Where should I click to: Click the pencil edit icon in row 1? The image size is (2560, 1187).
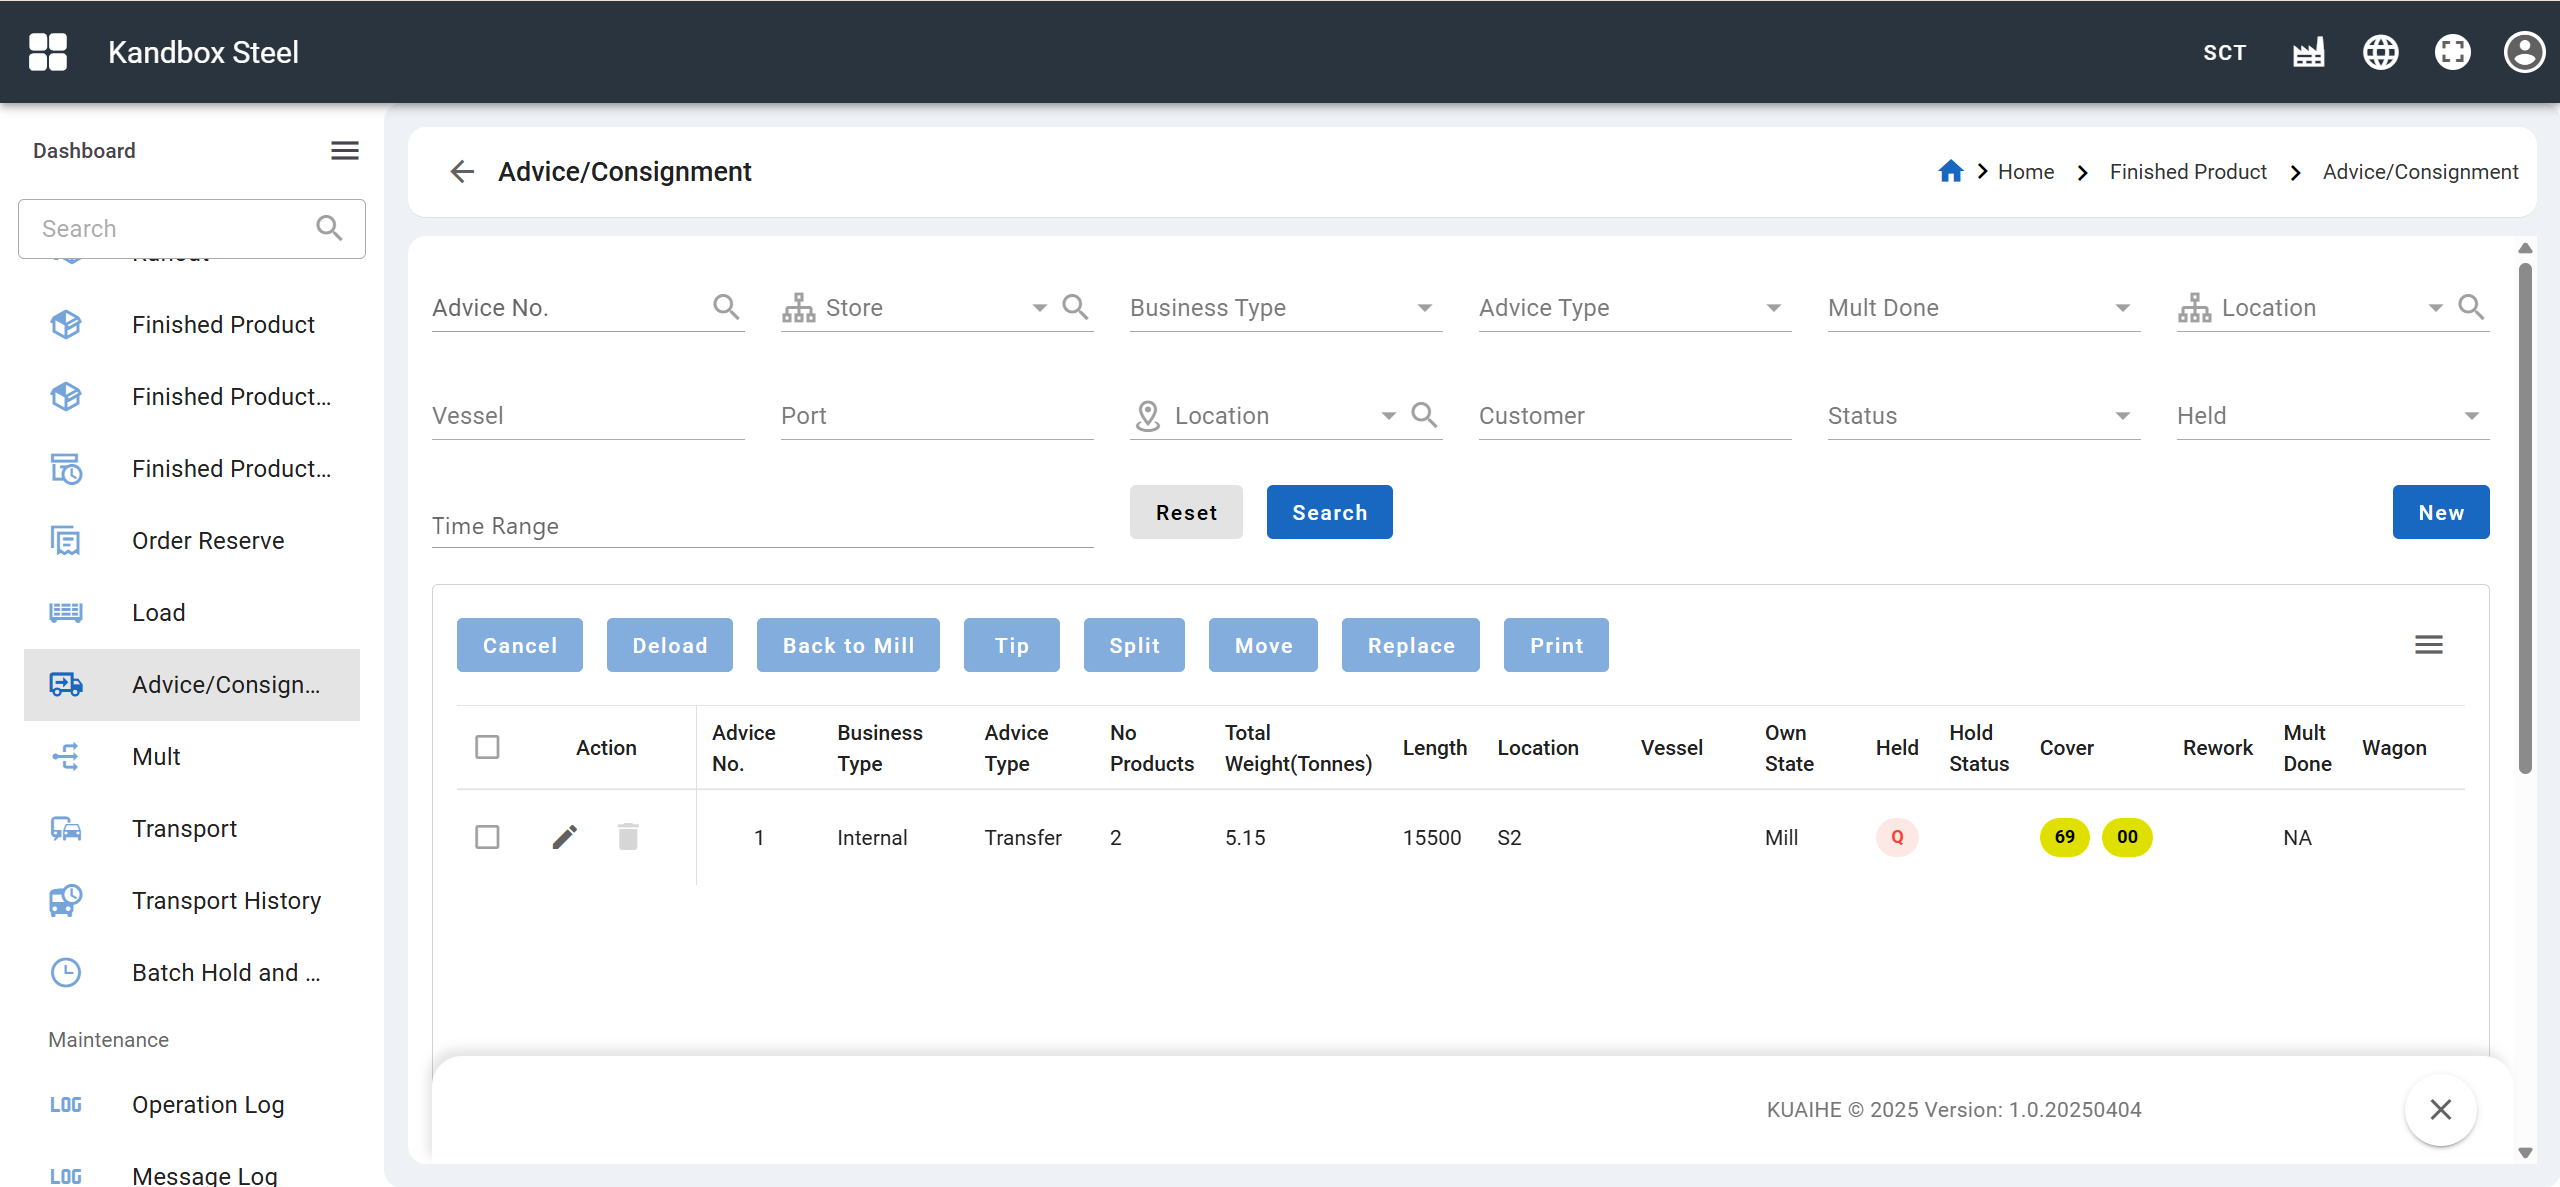point(565,837)
